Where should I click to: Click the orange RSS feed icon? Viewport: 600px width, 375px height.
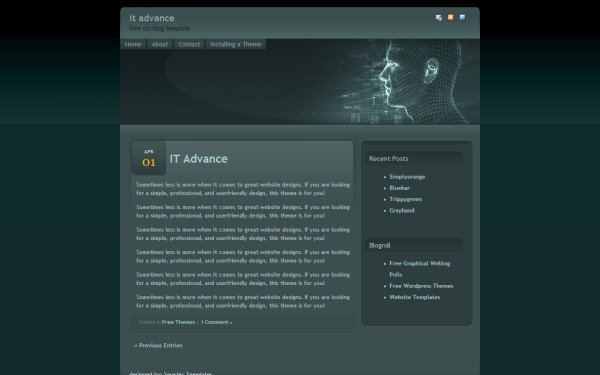[x=451, y=17]
